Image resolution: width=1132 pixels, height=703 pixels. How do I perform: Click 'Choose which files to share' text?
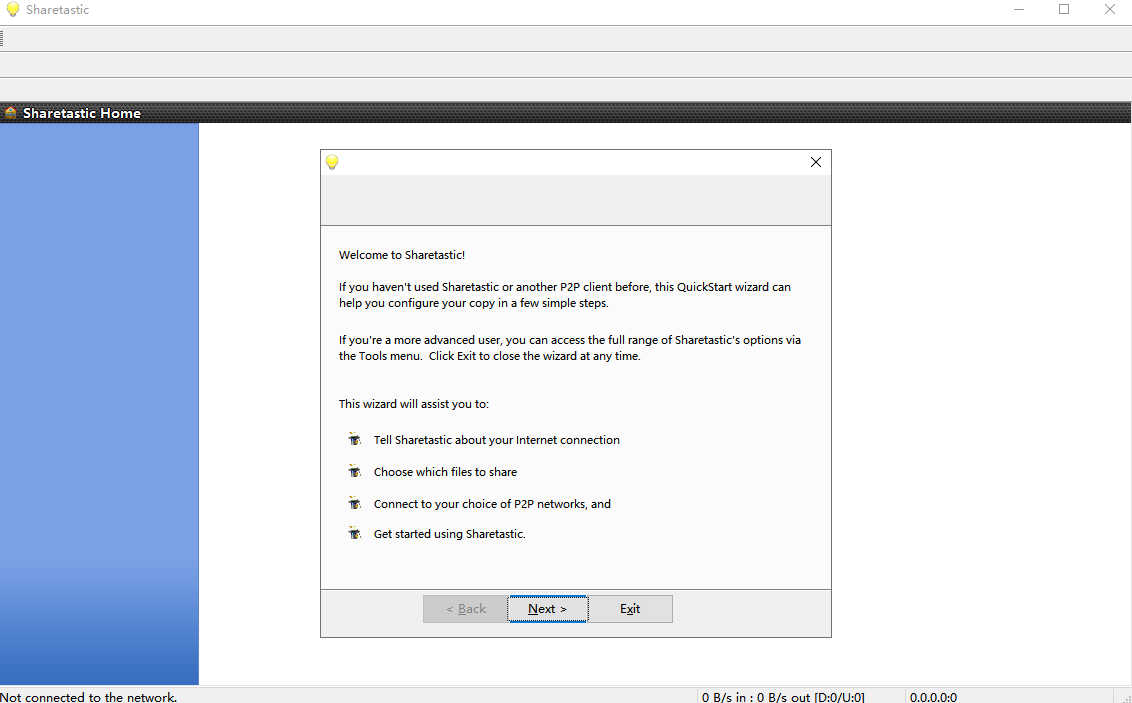(x=445, y=472)
